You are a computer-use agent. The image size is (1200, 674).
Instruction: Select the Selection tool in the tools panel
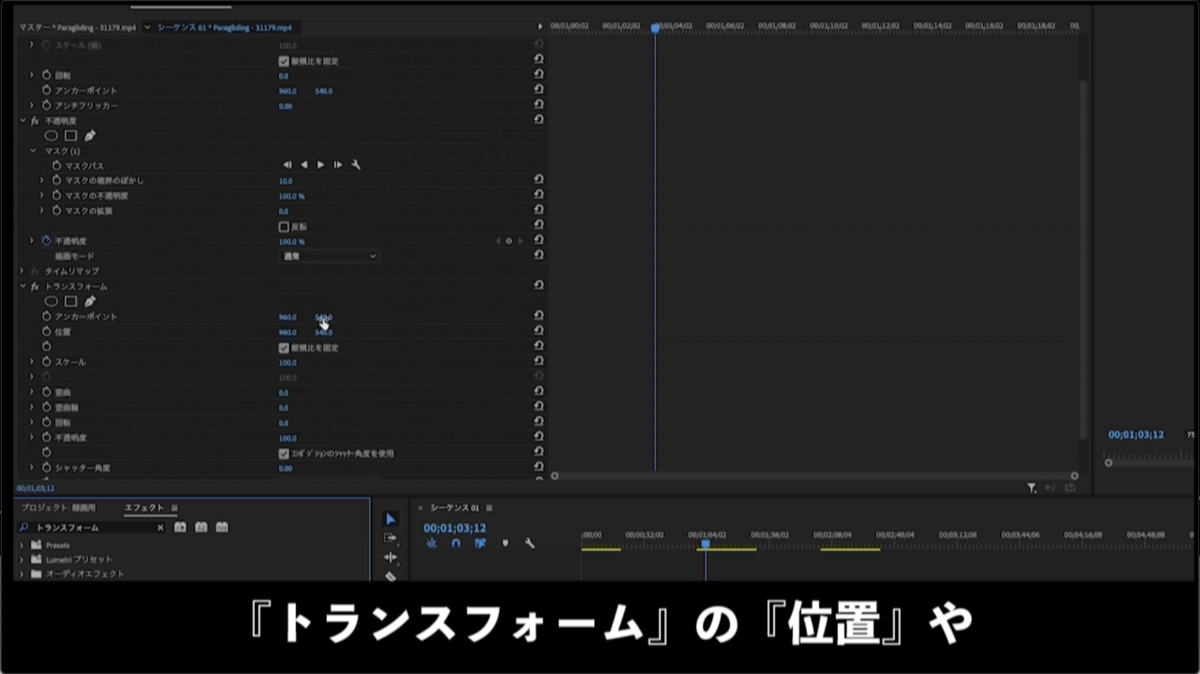click(390, 519)
